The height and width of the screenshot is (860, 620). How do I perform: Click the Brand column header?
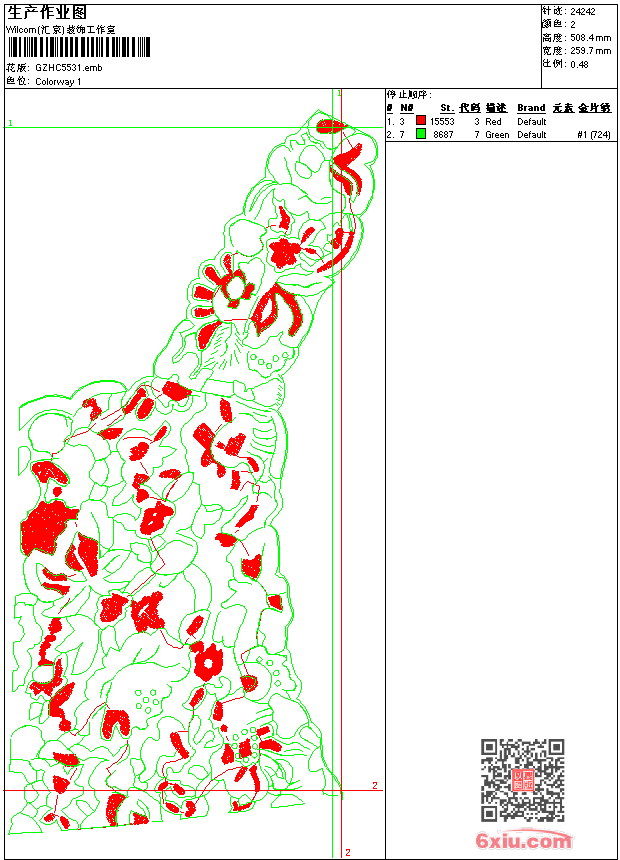(531, 108)
